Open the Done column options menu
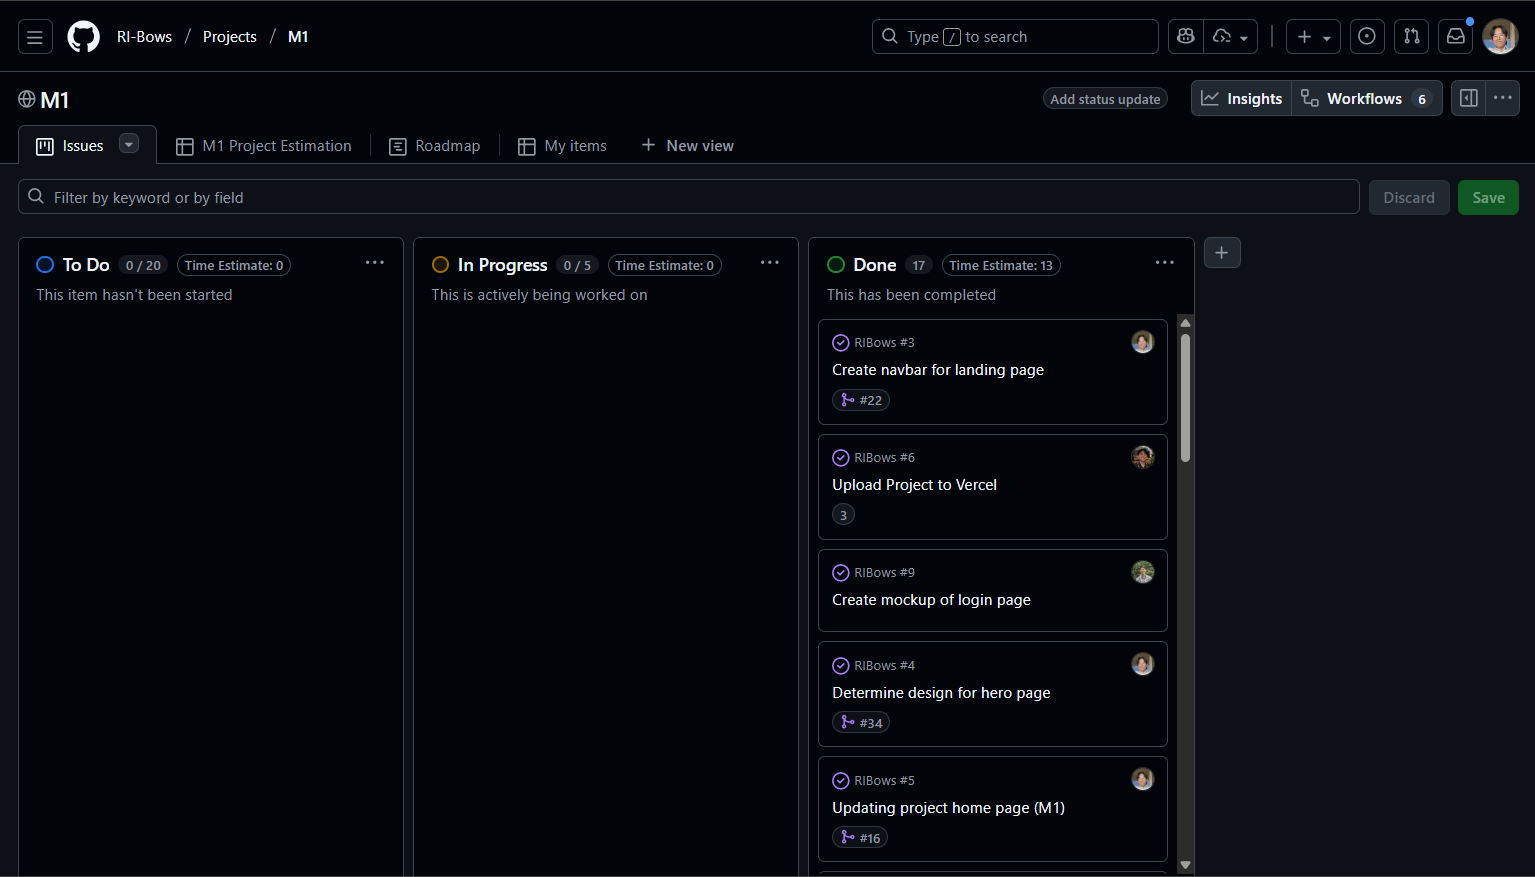This screenshot has width=1535, height=877. tap(1165, 263)
